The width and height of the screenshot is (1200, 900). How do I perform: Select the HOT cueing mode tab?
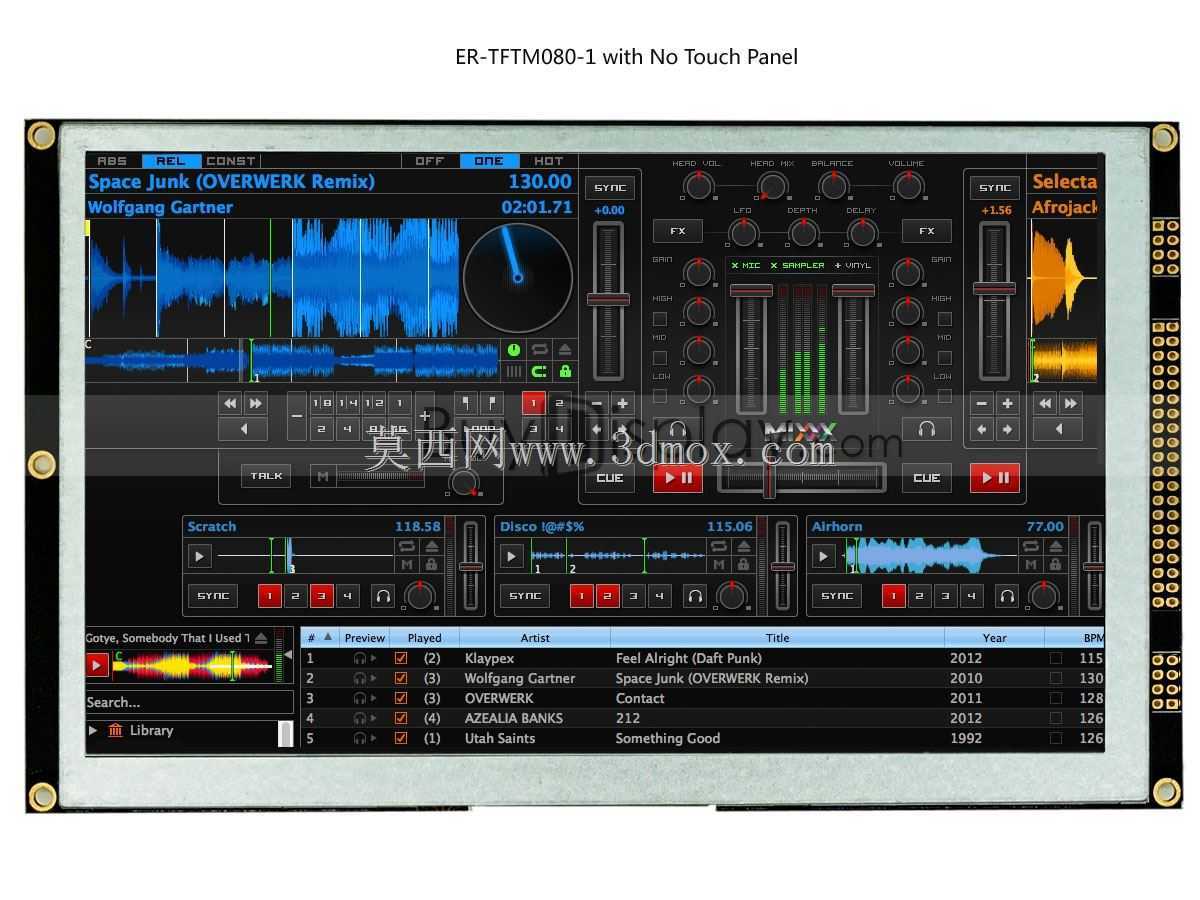tap(549, 161)
